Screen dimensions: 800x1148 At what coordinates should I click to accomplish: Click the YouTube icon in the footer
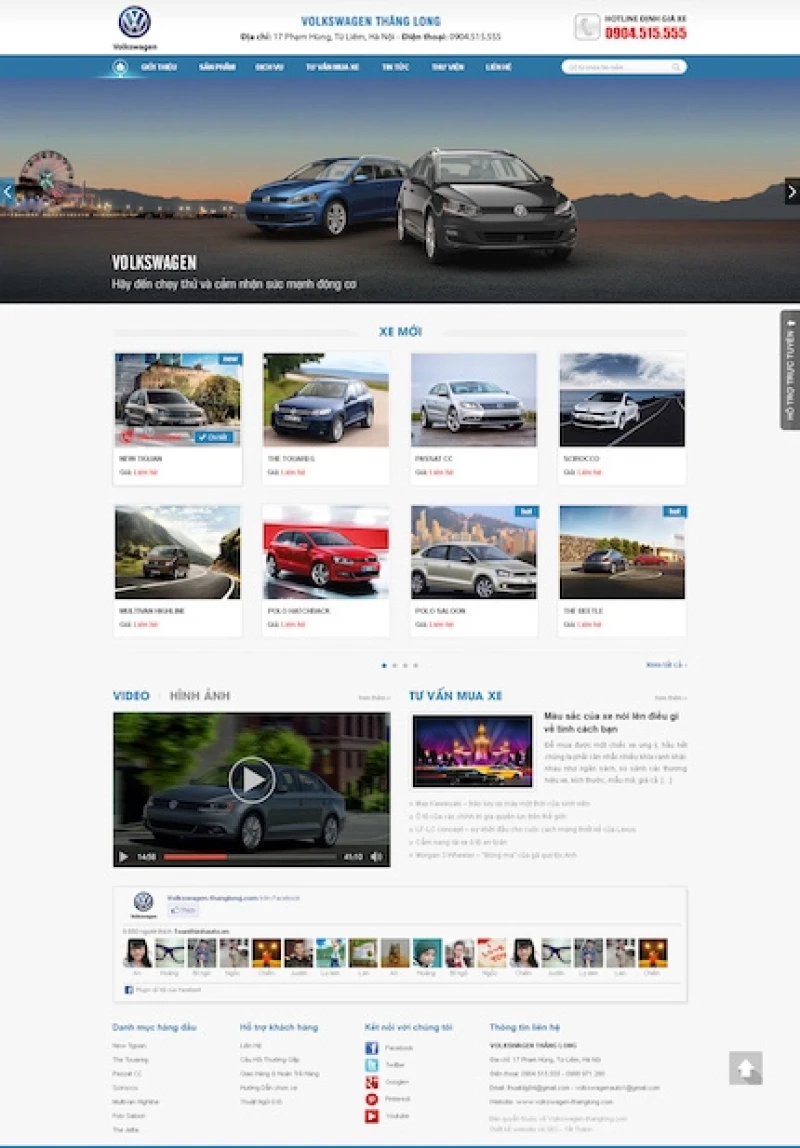pyautogui.click(x=371, y=1116)
